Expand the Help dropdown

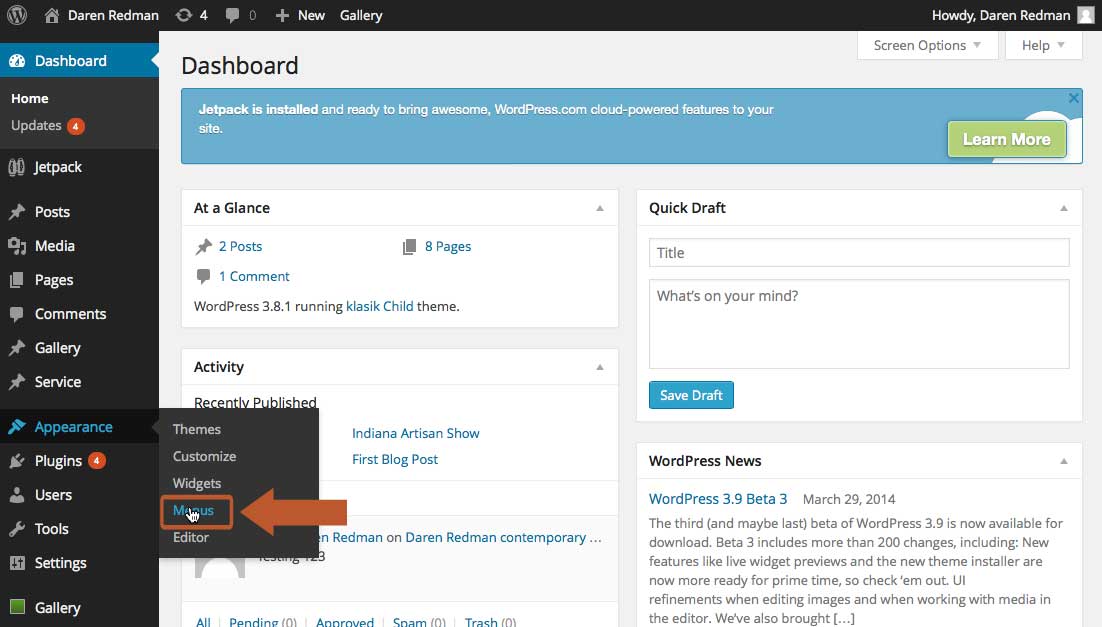tap(1043, 46)
